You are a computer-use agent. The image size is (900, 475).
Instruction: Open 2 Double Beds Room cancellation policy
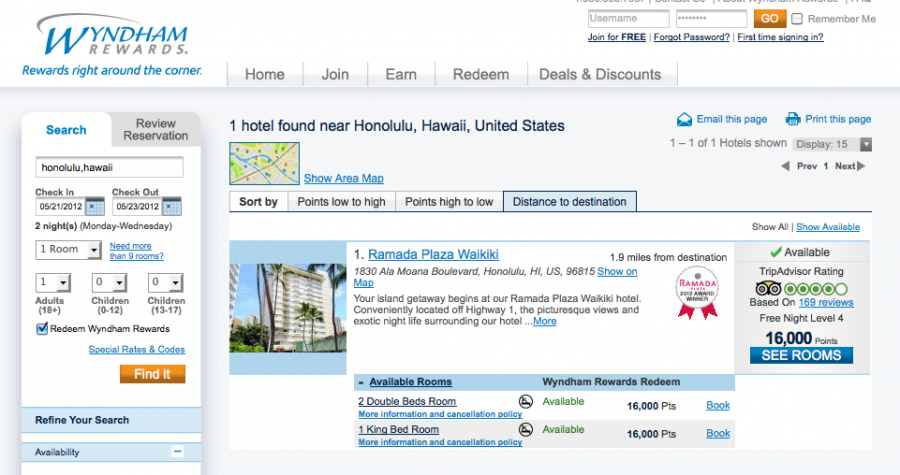click(x=440, y=414)
